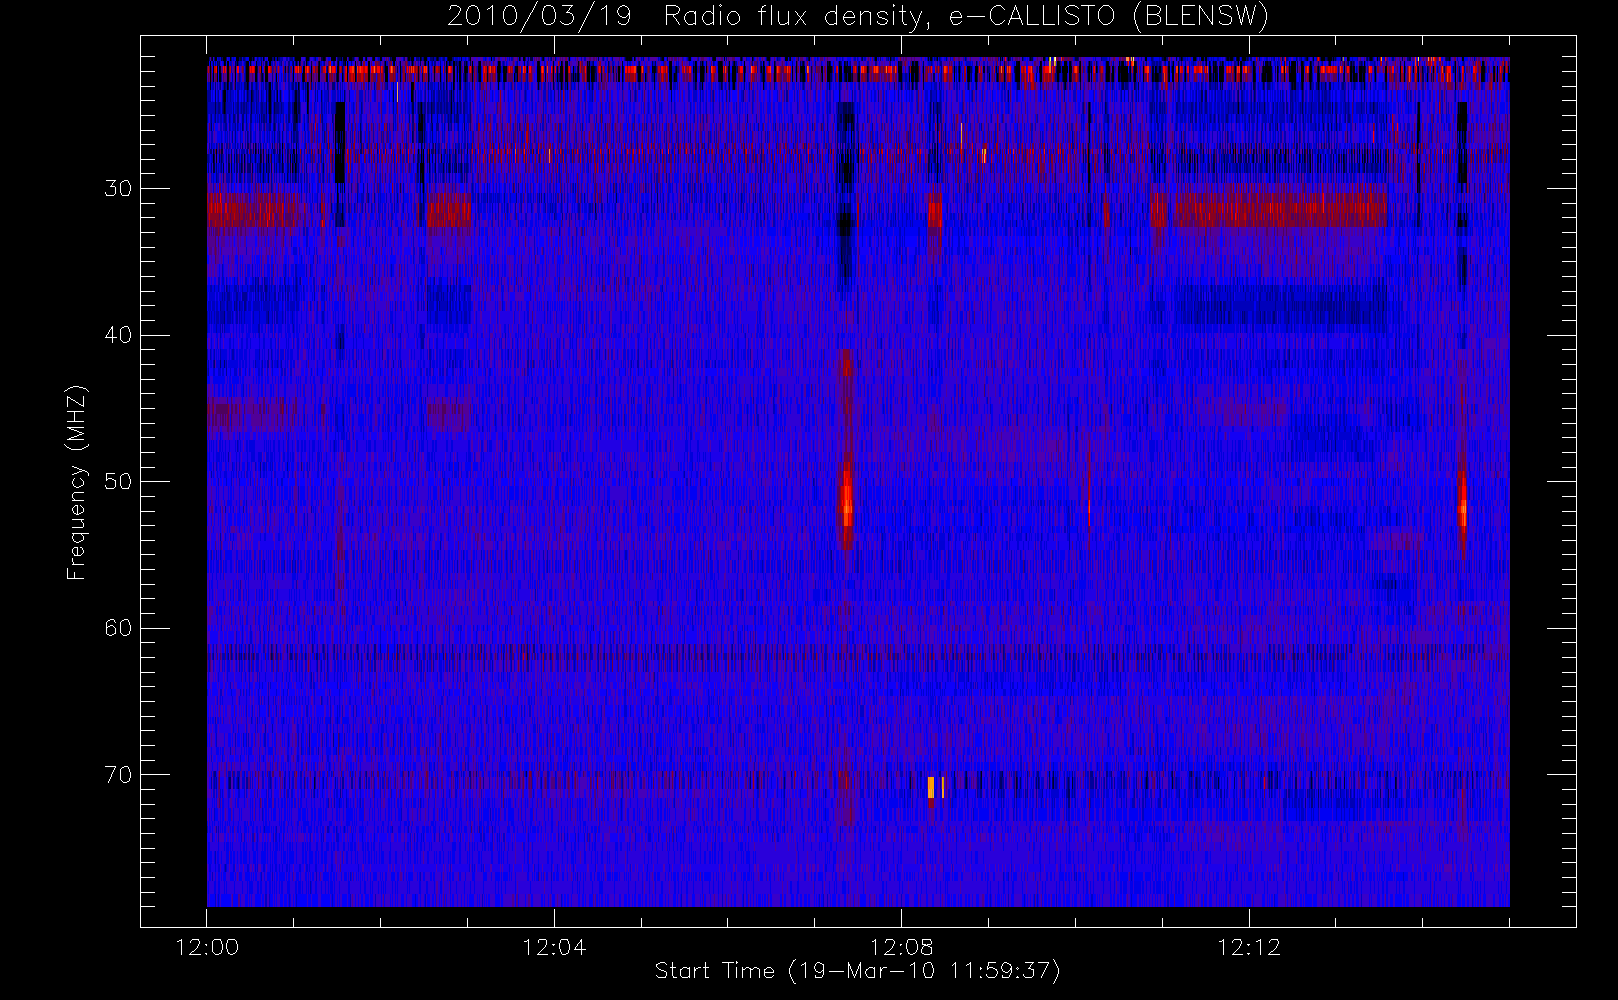Click the 60 frequency tick label
The height and width of the screenshot is (1000, 1618).
tap(117, 628)
